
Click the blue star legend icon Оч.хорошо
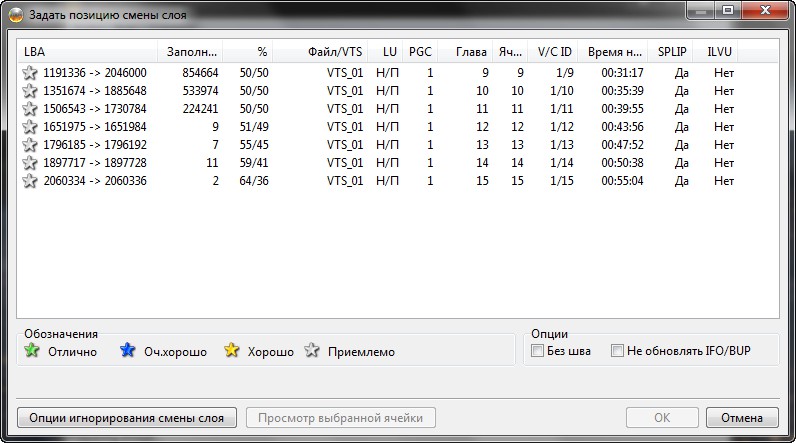click(127, 350)
